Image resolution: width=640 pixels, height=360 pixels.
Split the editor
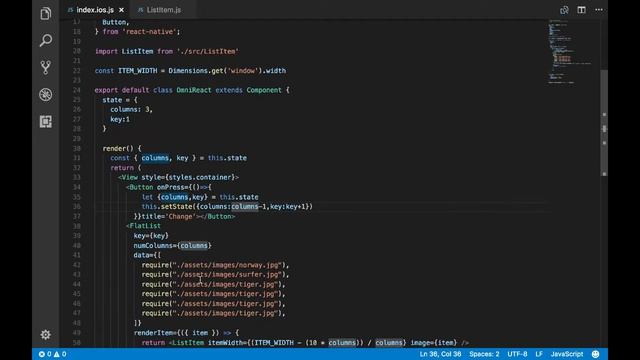click(581, 9)
